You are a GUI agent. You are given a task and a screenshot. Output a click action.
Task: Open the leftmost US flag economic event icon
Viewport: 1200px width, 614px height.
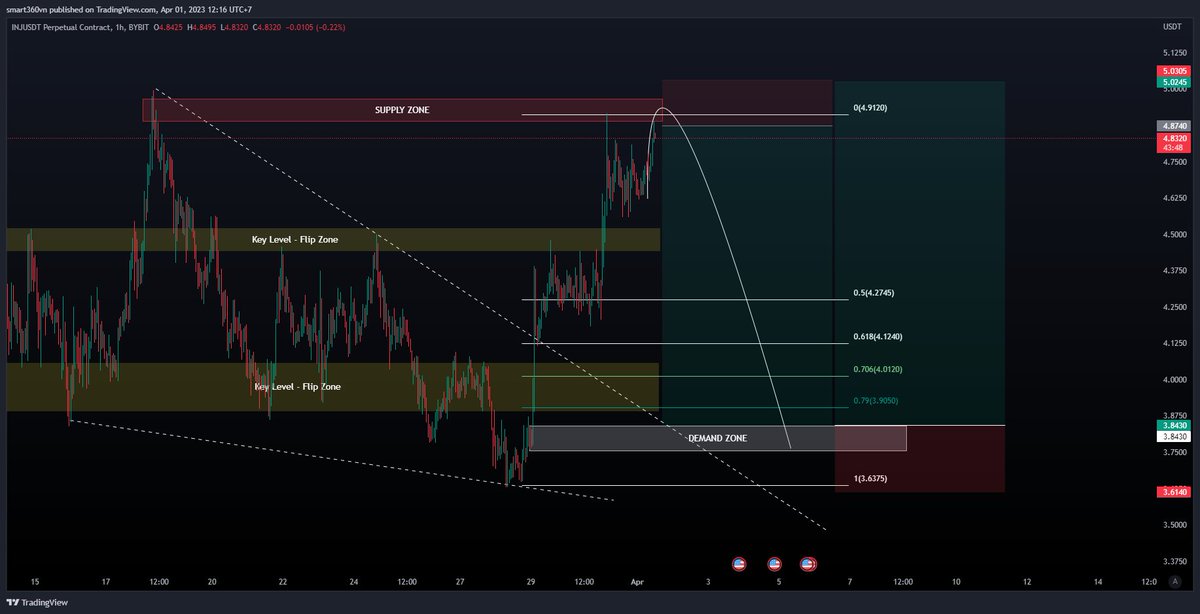(x=739, y=564)
